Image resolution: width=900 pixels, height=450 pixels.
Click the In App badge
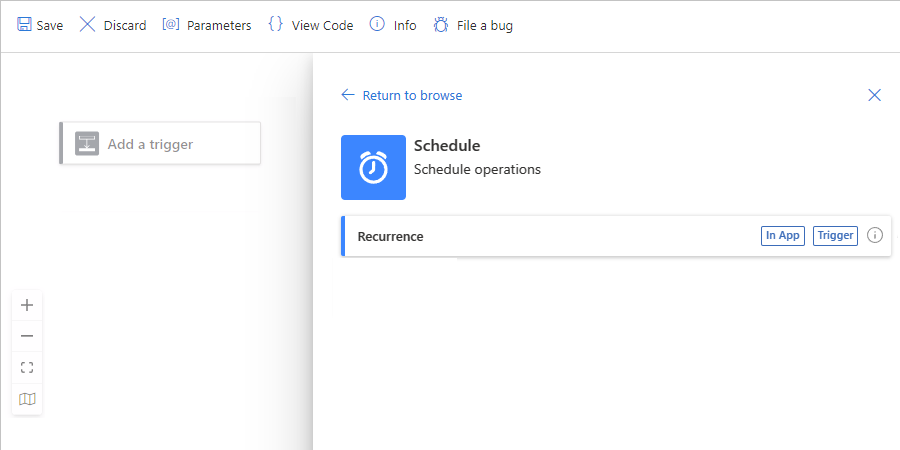click(x=782, y=236)
